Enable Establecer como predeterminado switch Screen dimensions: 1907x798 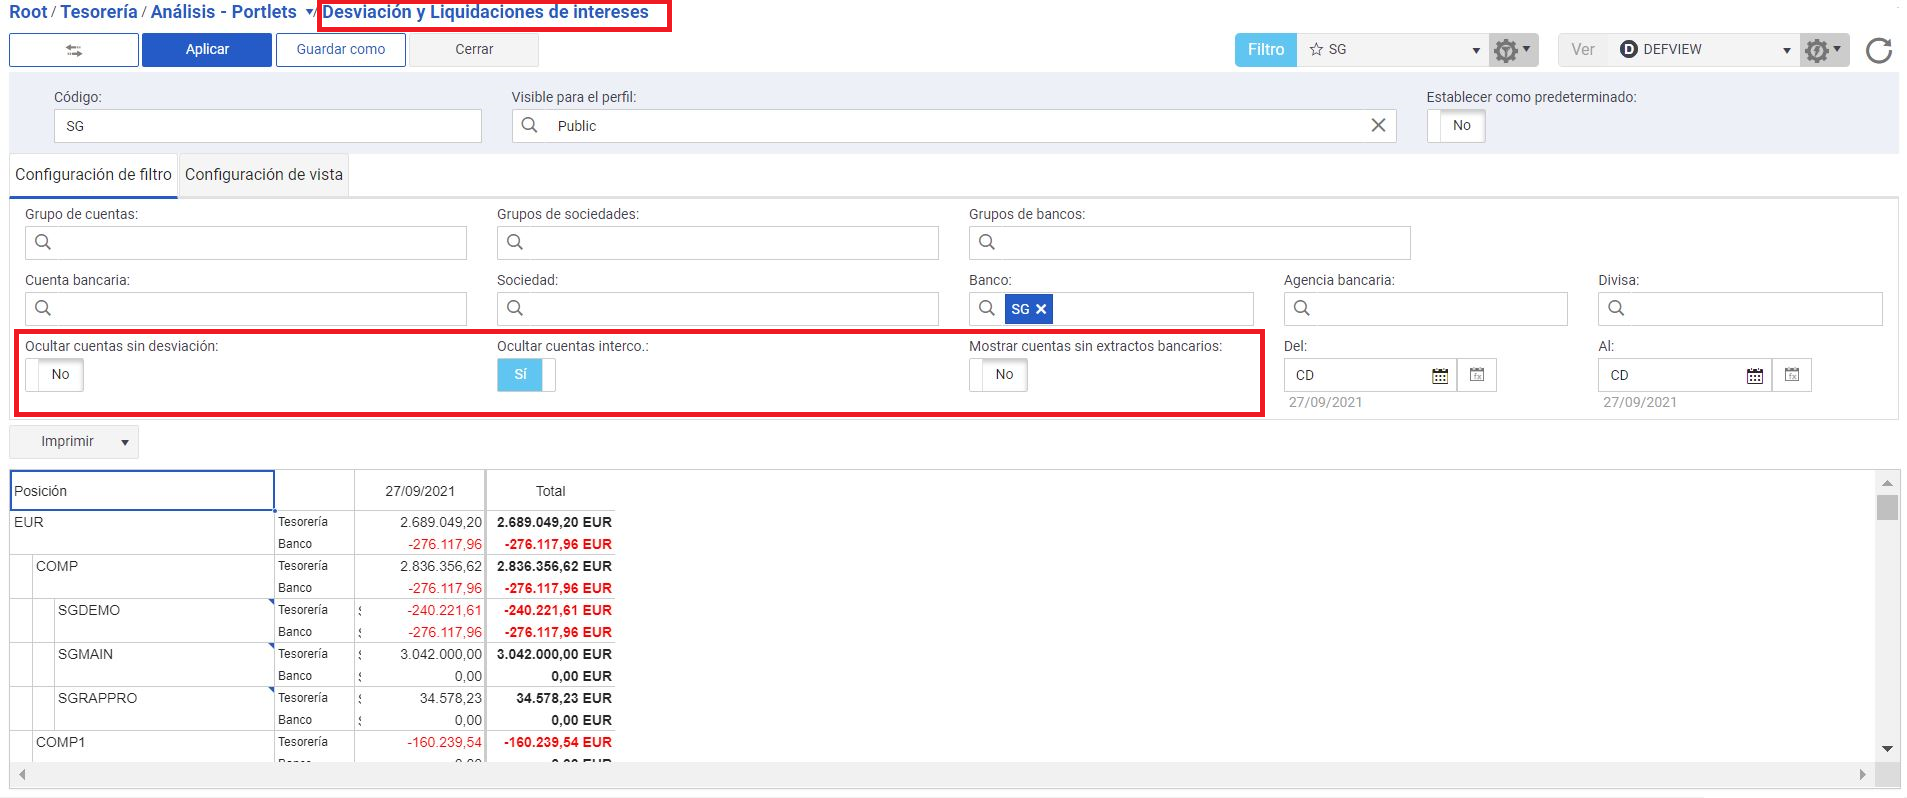(1456, 126)
